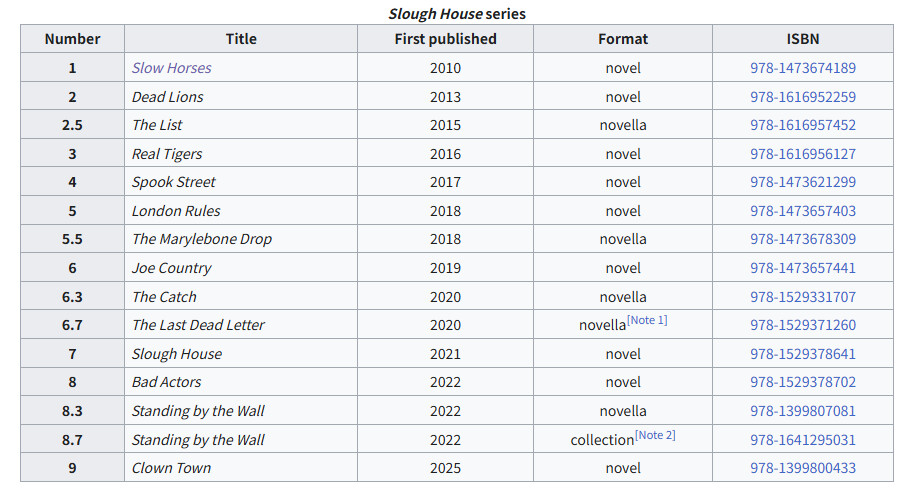Viewport: 900px width, 489px height.
Task: Follow ISBN 978-1641295031 link
Action: [802, 440]
